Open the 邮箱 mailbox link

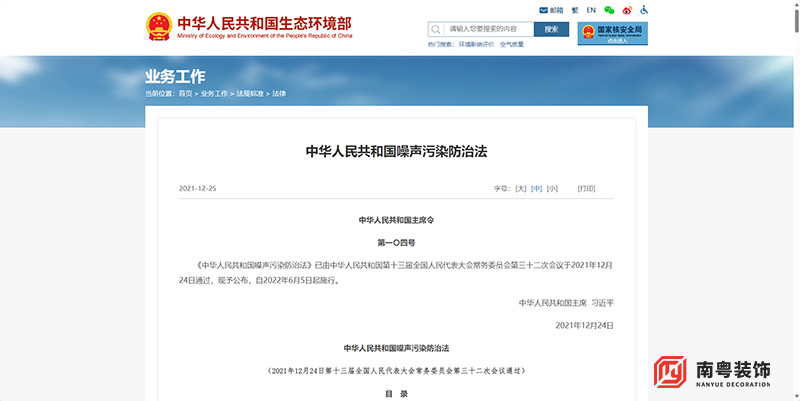coord(551,10)
